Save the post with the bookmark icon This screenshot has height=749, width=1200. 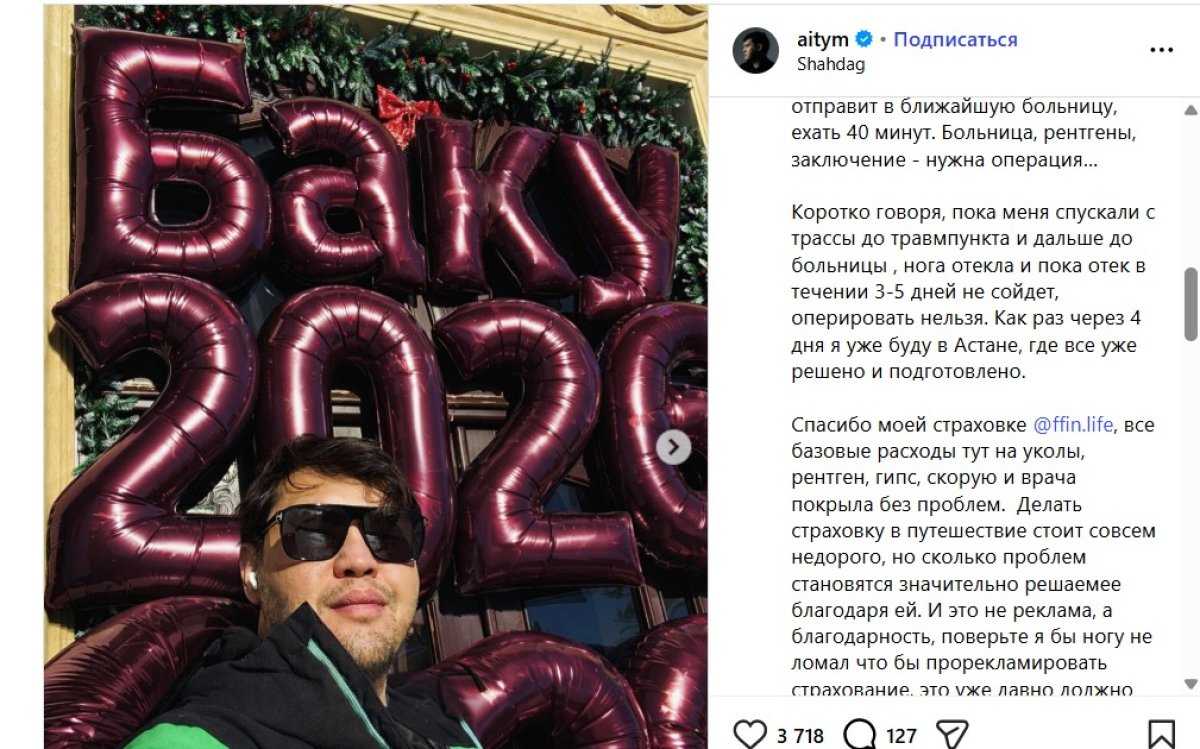1161,735
